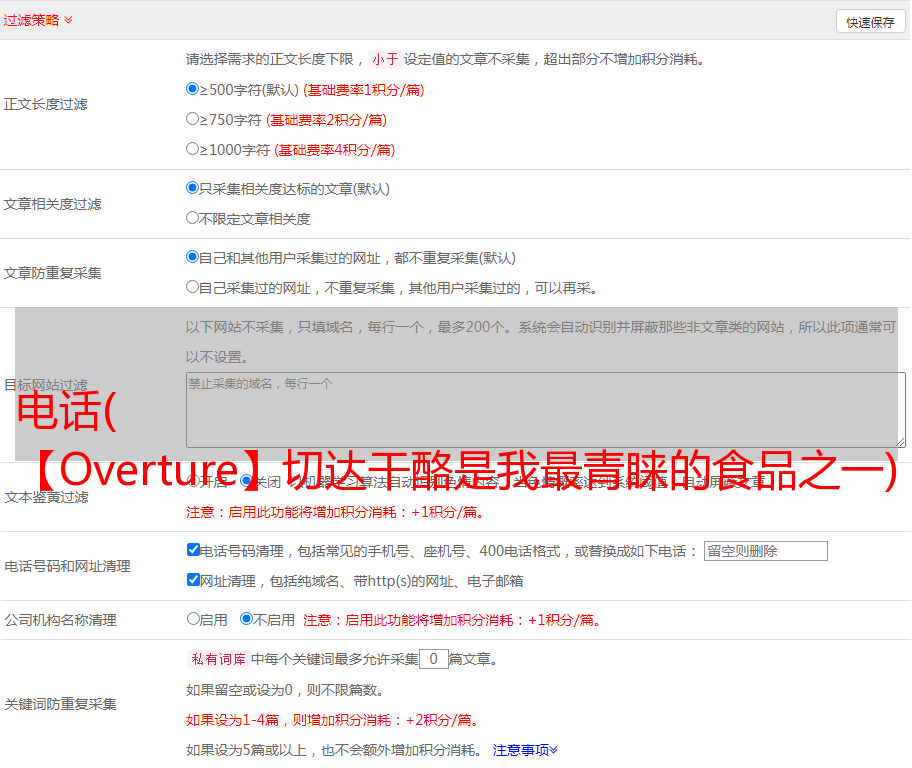Viewport: 912px width, 768px height.
Task: Choose 只采集相关度达标的文章 option
Action: click(192, 188)
